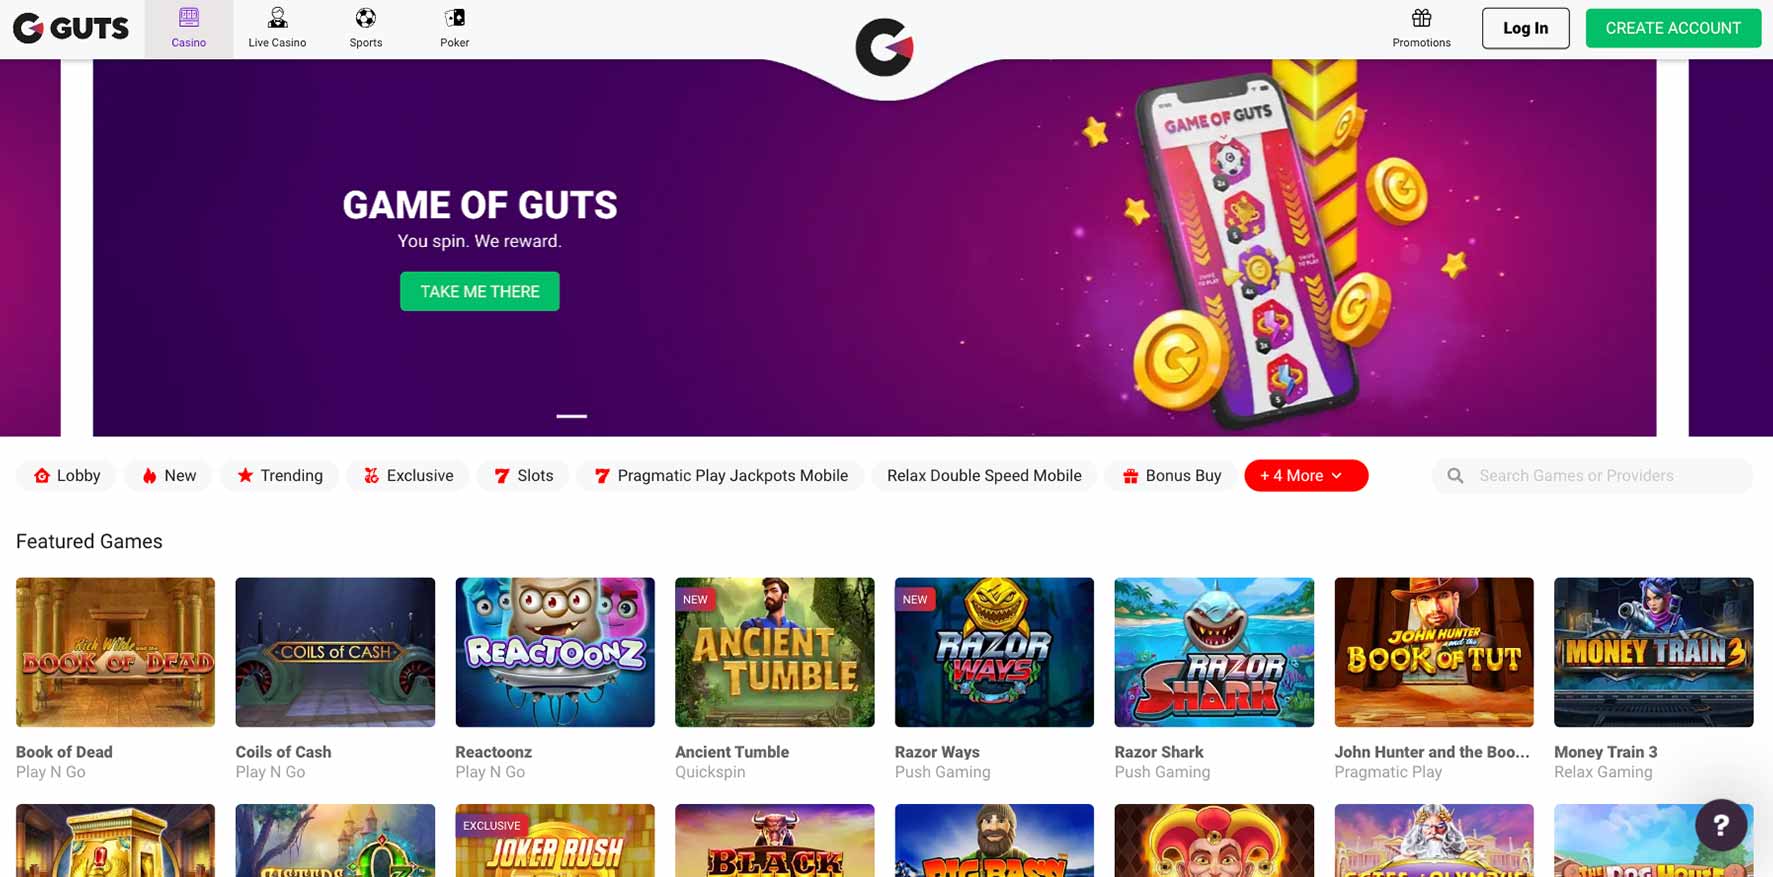Click the search magnifier icon
1773x877 pixels.
tap(1456, 476)
